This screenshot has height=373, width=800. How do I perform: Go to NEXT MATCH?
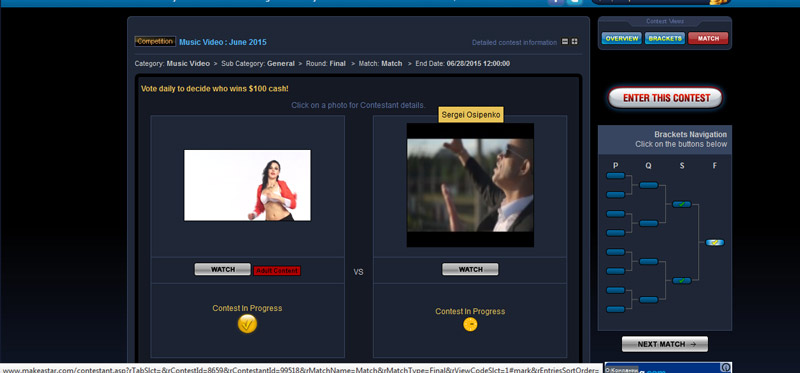click(665, 344)
